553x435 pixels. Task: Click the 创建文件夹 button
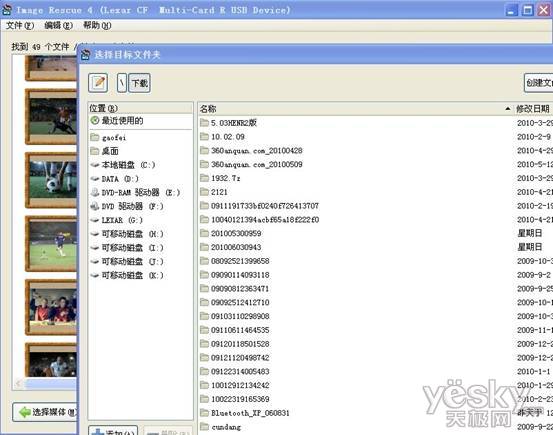(539, 83)
